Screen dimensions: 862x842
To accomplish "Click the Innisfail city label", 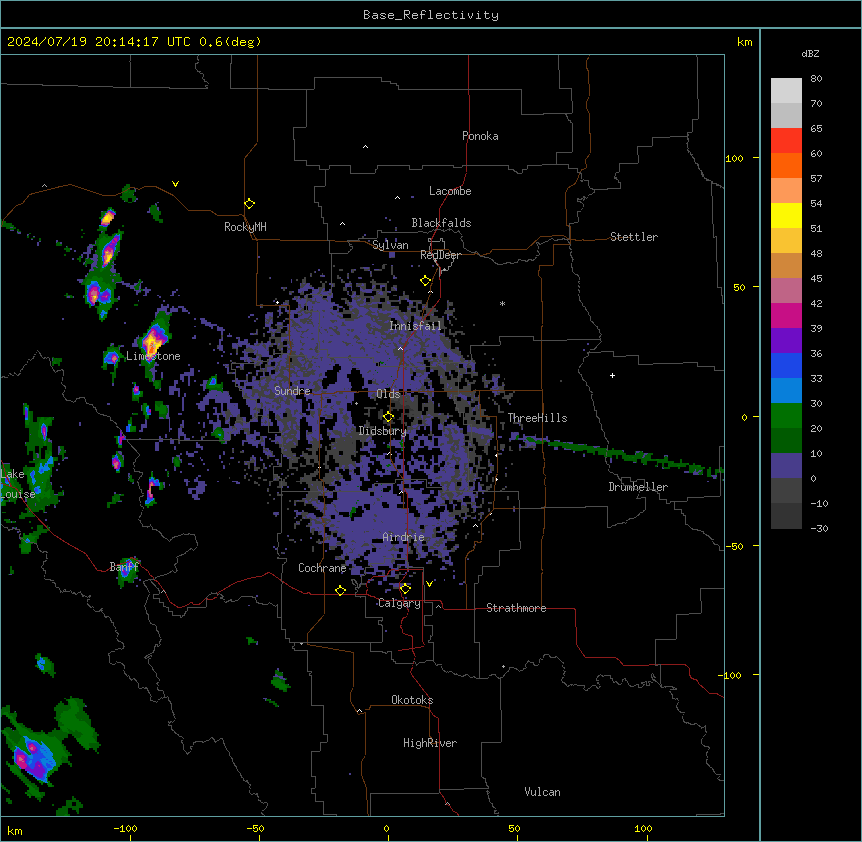I will coord(415,326).
